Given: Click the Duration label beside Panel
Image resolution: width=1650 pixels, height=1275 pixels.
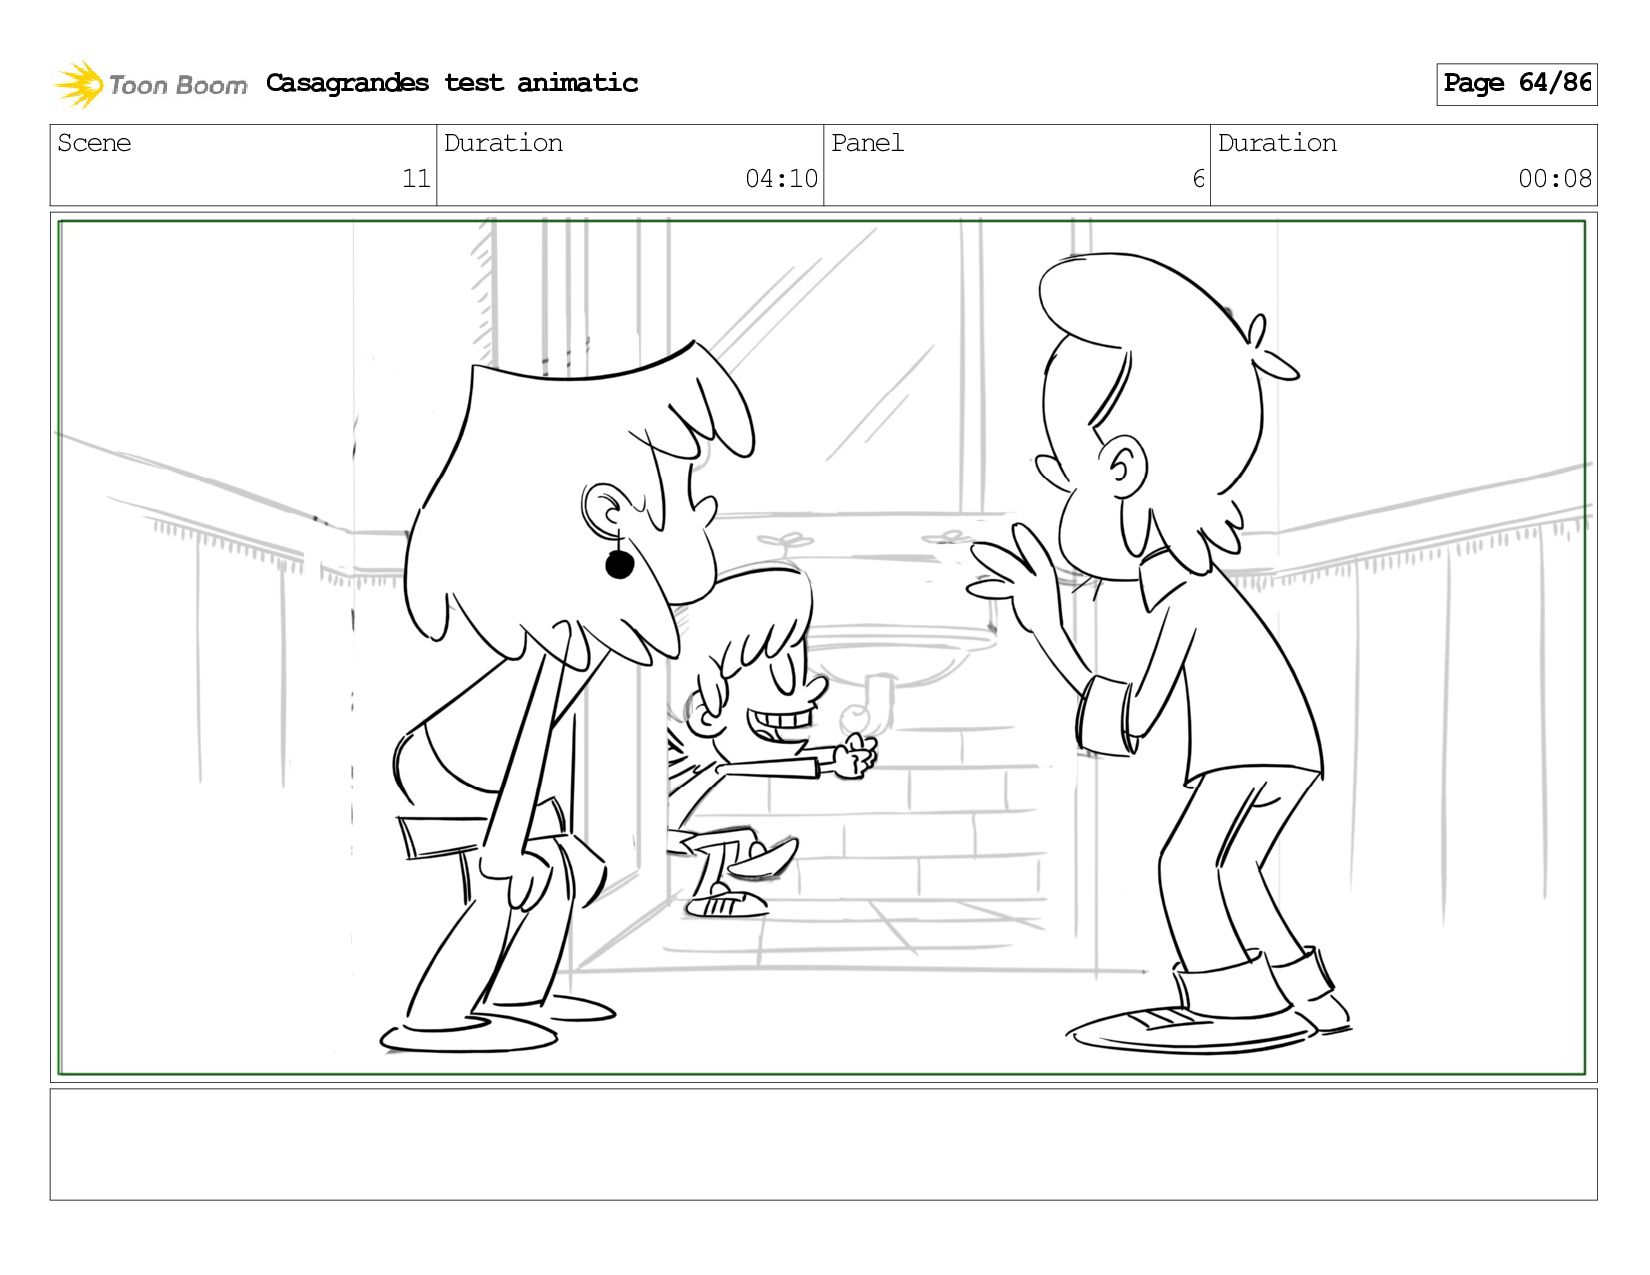Looking at the screenshot, I should (x=1277, y=143).
